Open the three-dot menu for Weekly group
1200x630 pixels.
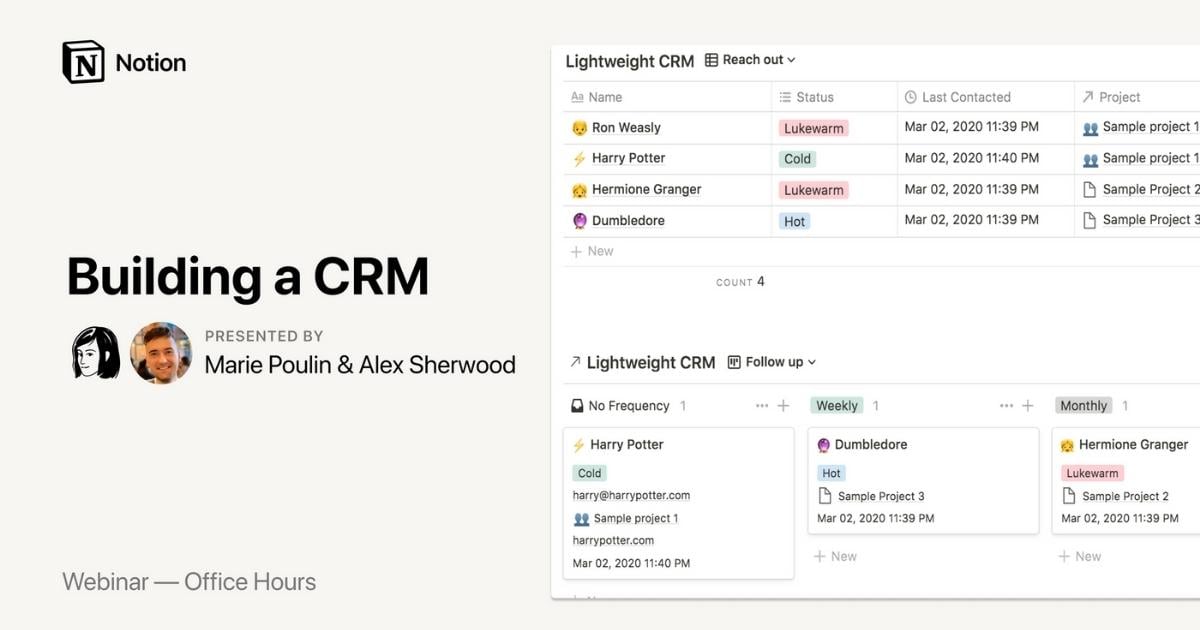[x=1006, y=406]
